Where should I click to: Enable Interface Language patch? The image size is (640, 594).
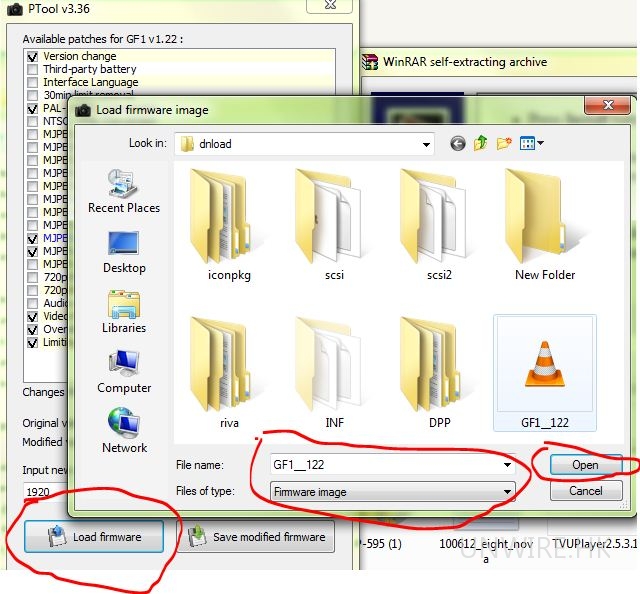tap(32, 82)
